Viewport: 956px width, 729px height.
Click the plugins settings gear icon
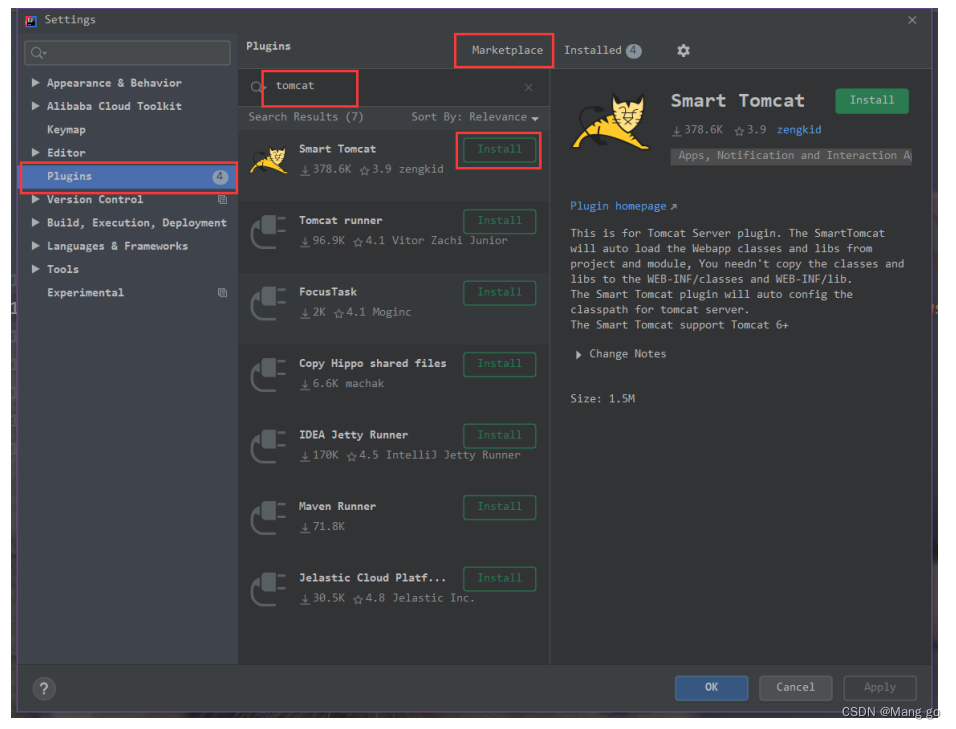click(x=683, y=51)
